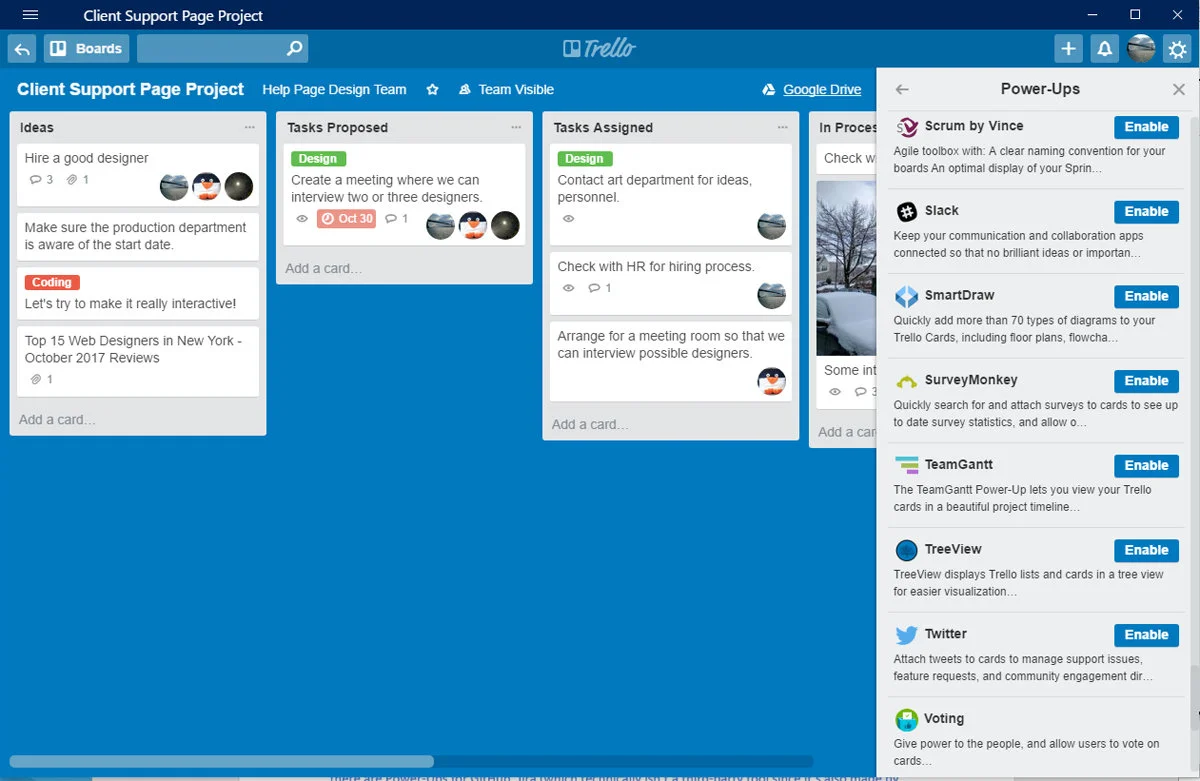Open the Ideas list options menu

[249, 128]
